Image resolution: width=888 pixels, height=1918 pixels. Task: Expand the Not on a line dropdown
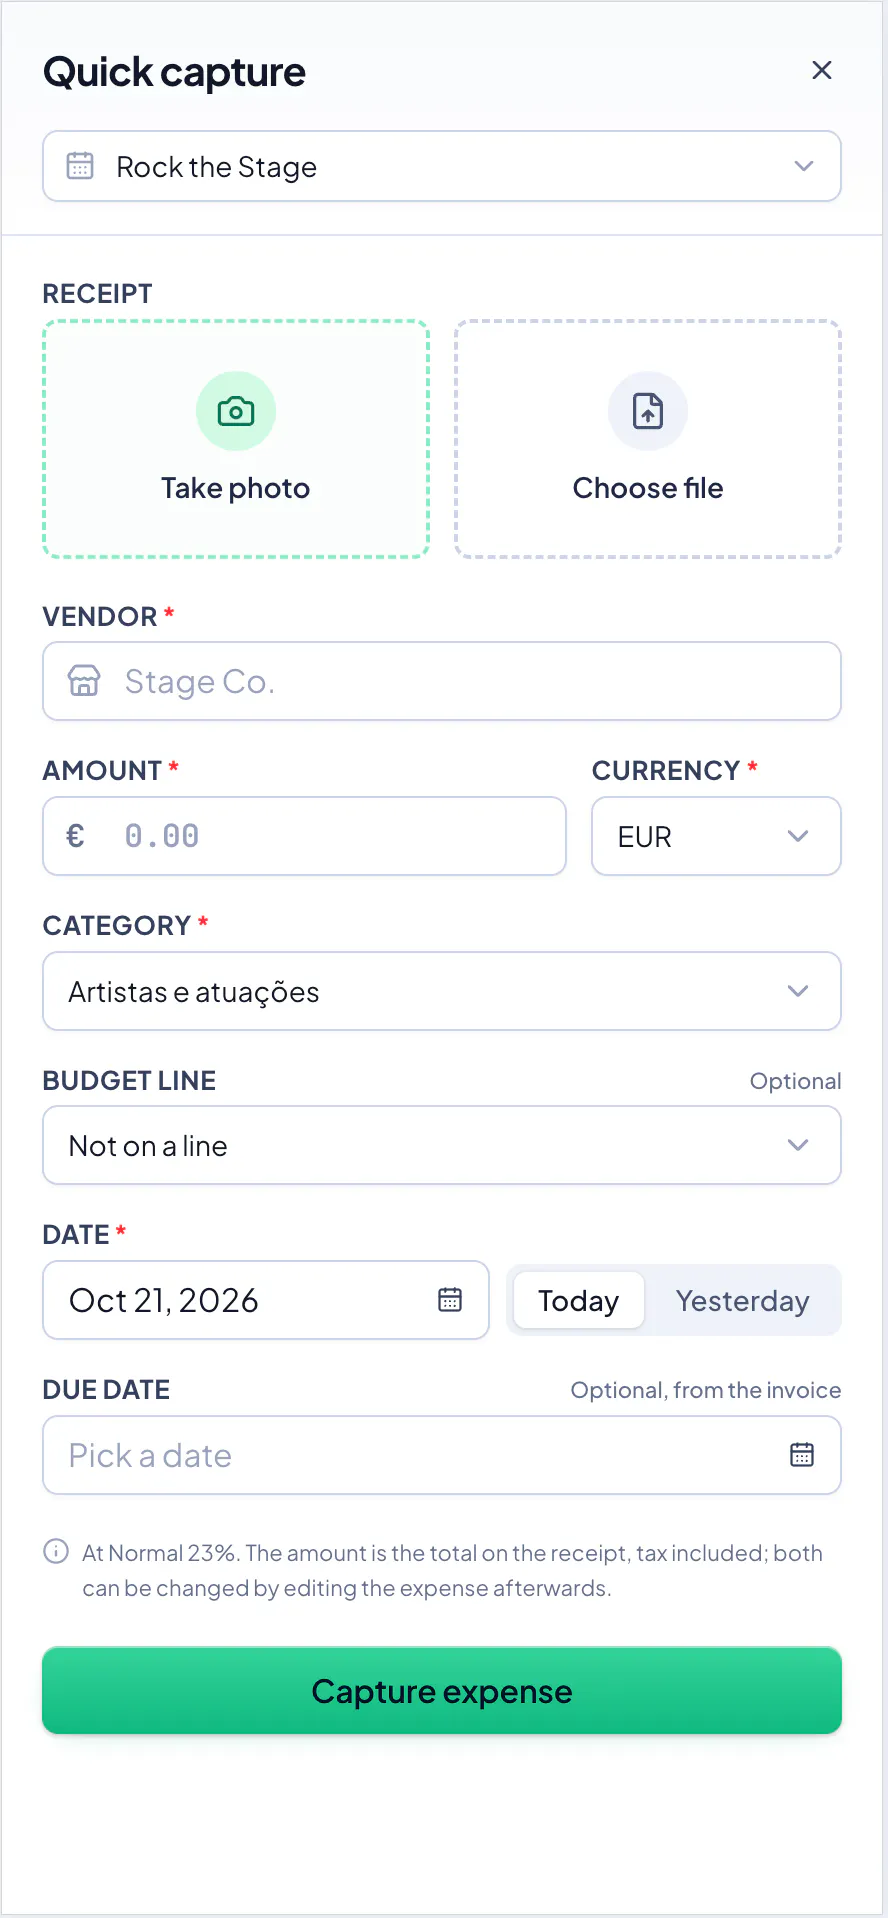coord(442,1145)
